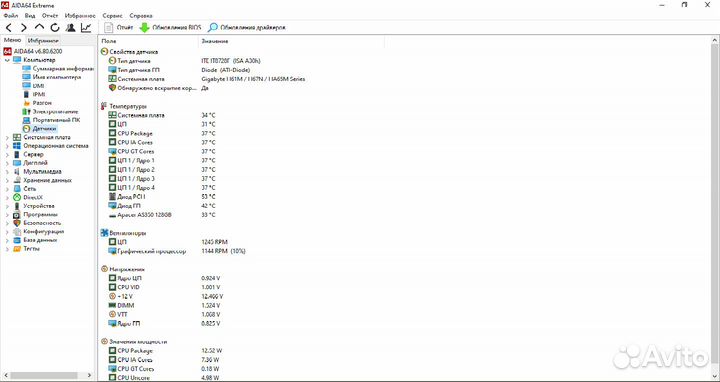Open the Справка menu
The height and width of the screenshot is (382, 720).
[x=141, y=16]
